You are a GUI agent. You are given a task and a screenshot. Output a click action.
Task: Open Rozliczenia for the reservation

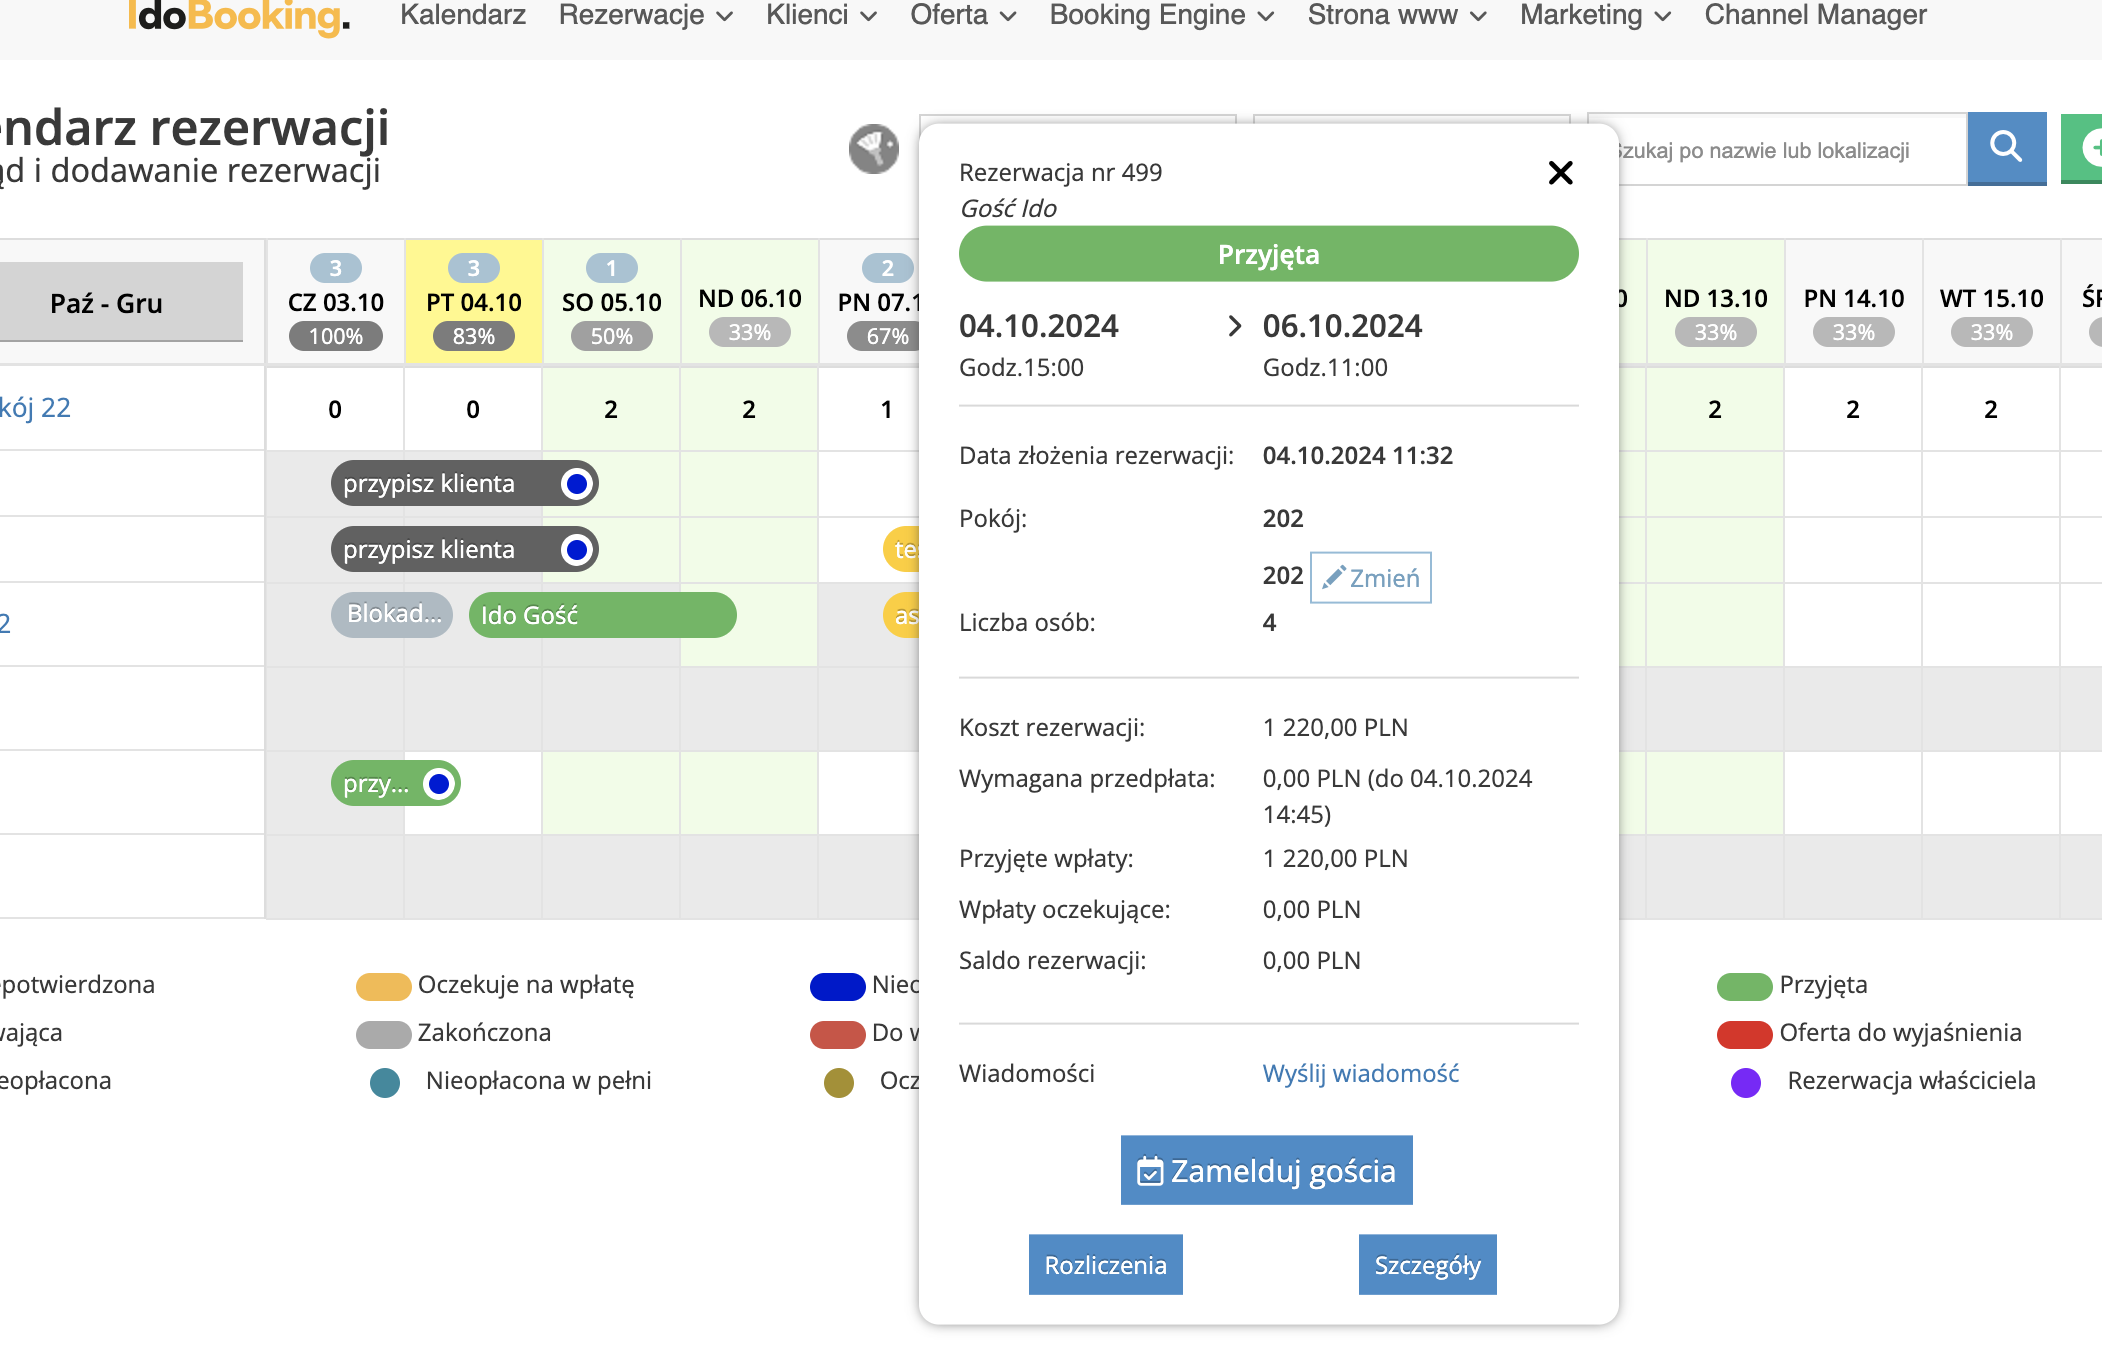pos(1105,1264)
